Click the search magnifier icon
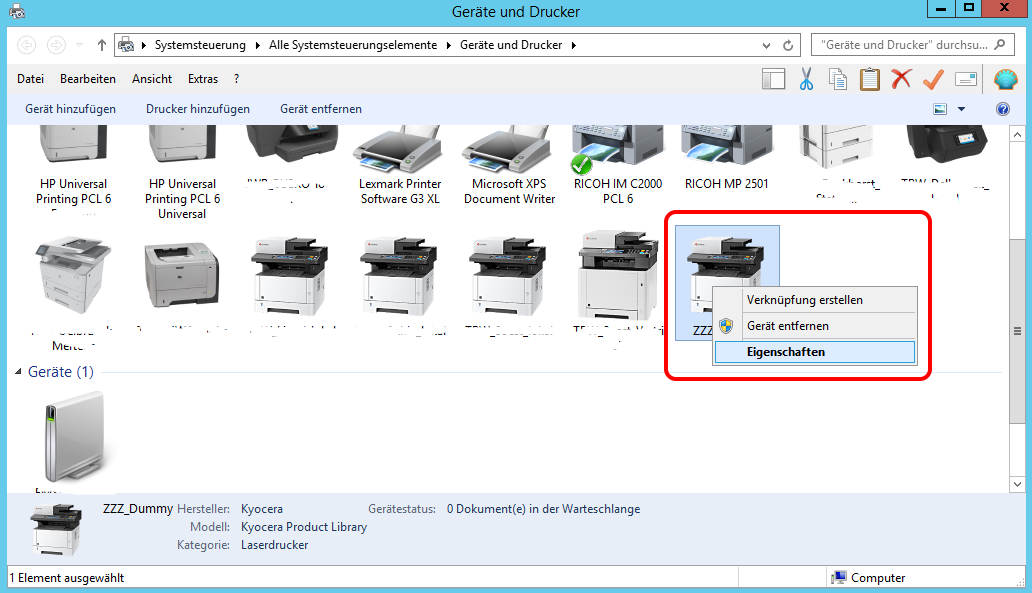The width and height of the screenshot is (1032, 593). click(x=1000, y=45)
